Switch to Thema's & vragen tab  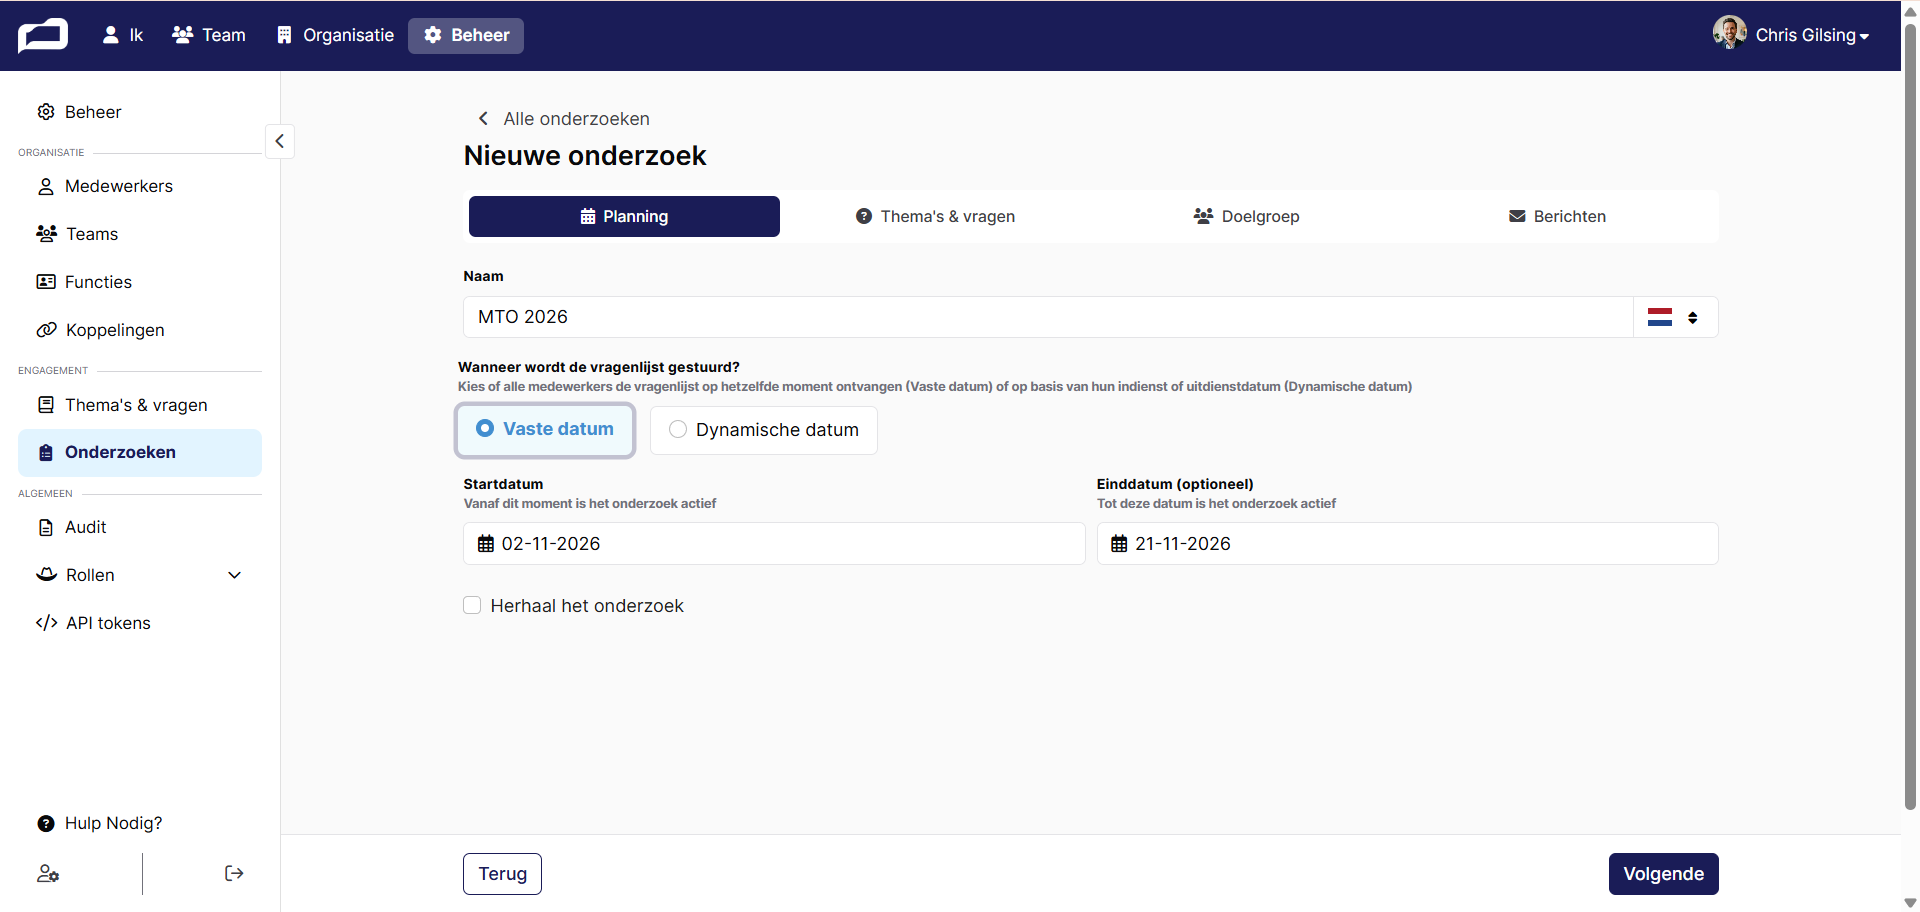(x=935, y=216)
